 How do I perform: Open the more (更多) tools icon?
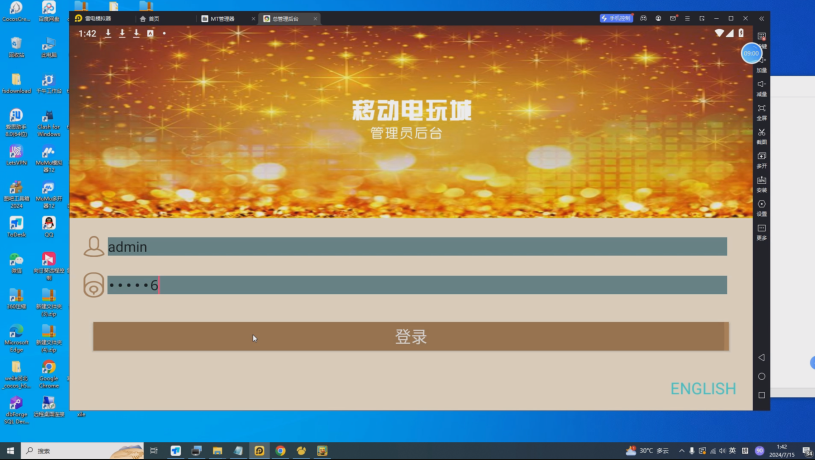[761, 230]
